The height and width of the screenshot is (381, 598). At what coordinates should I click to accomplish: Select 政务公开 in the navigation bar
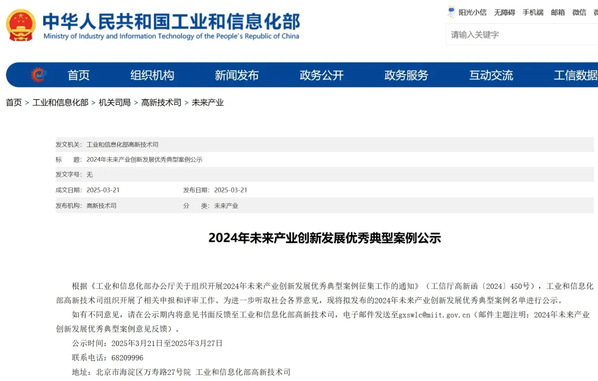[322, 75]
